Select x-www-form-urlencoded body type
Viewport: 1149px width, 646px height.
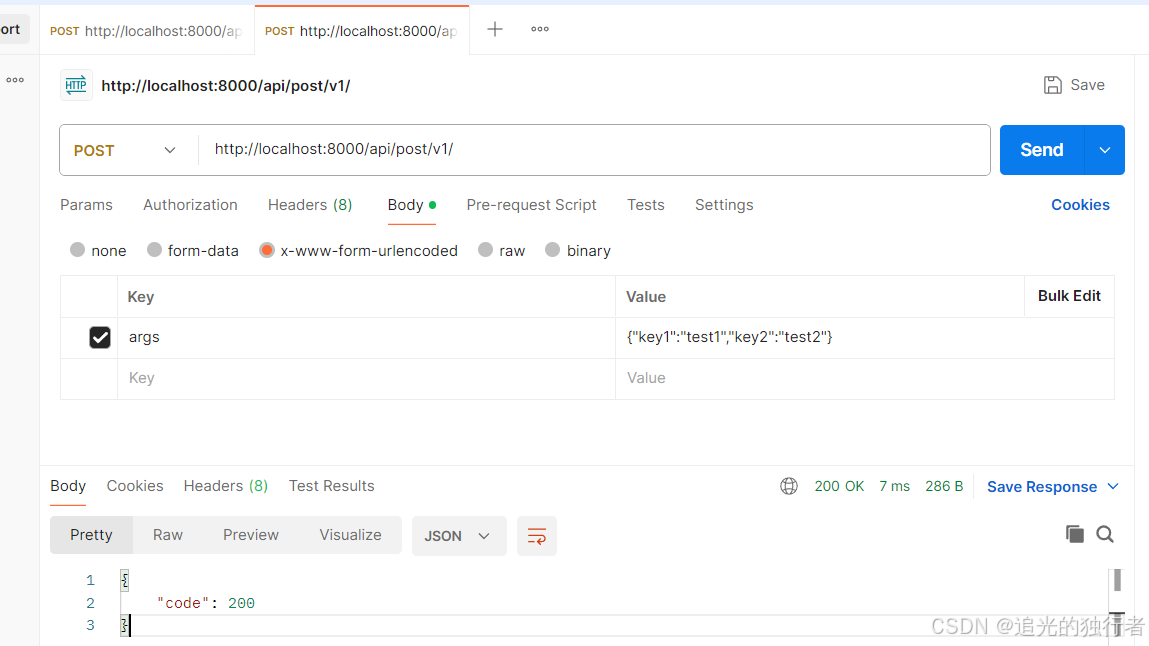(x=267, y=250)
